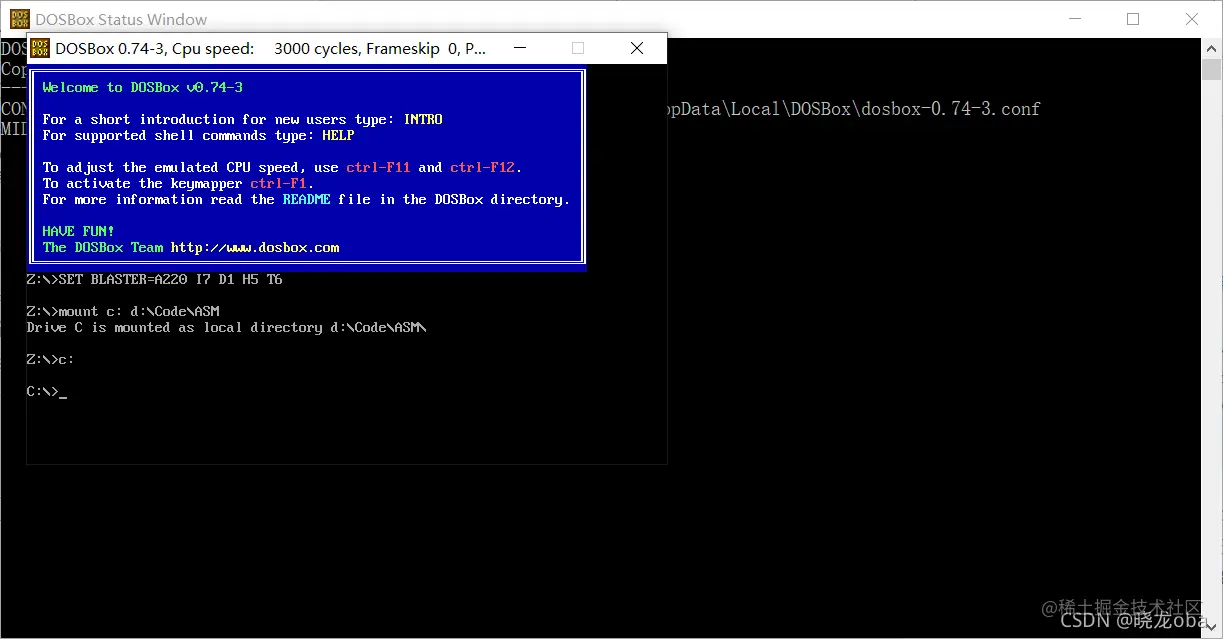1223x639 pixels.
Task: Click 'Drive C is mounted as local directory' line
Action: coord(226,327)
